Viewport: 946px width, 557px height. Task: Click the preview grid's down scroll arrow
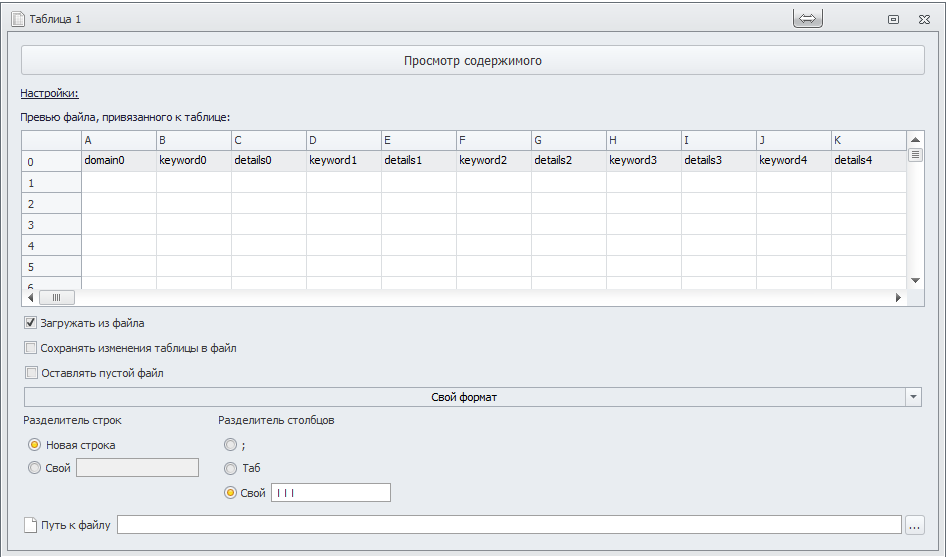[915, 280]
